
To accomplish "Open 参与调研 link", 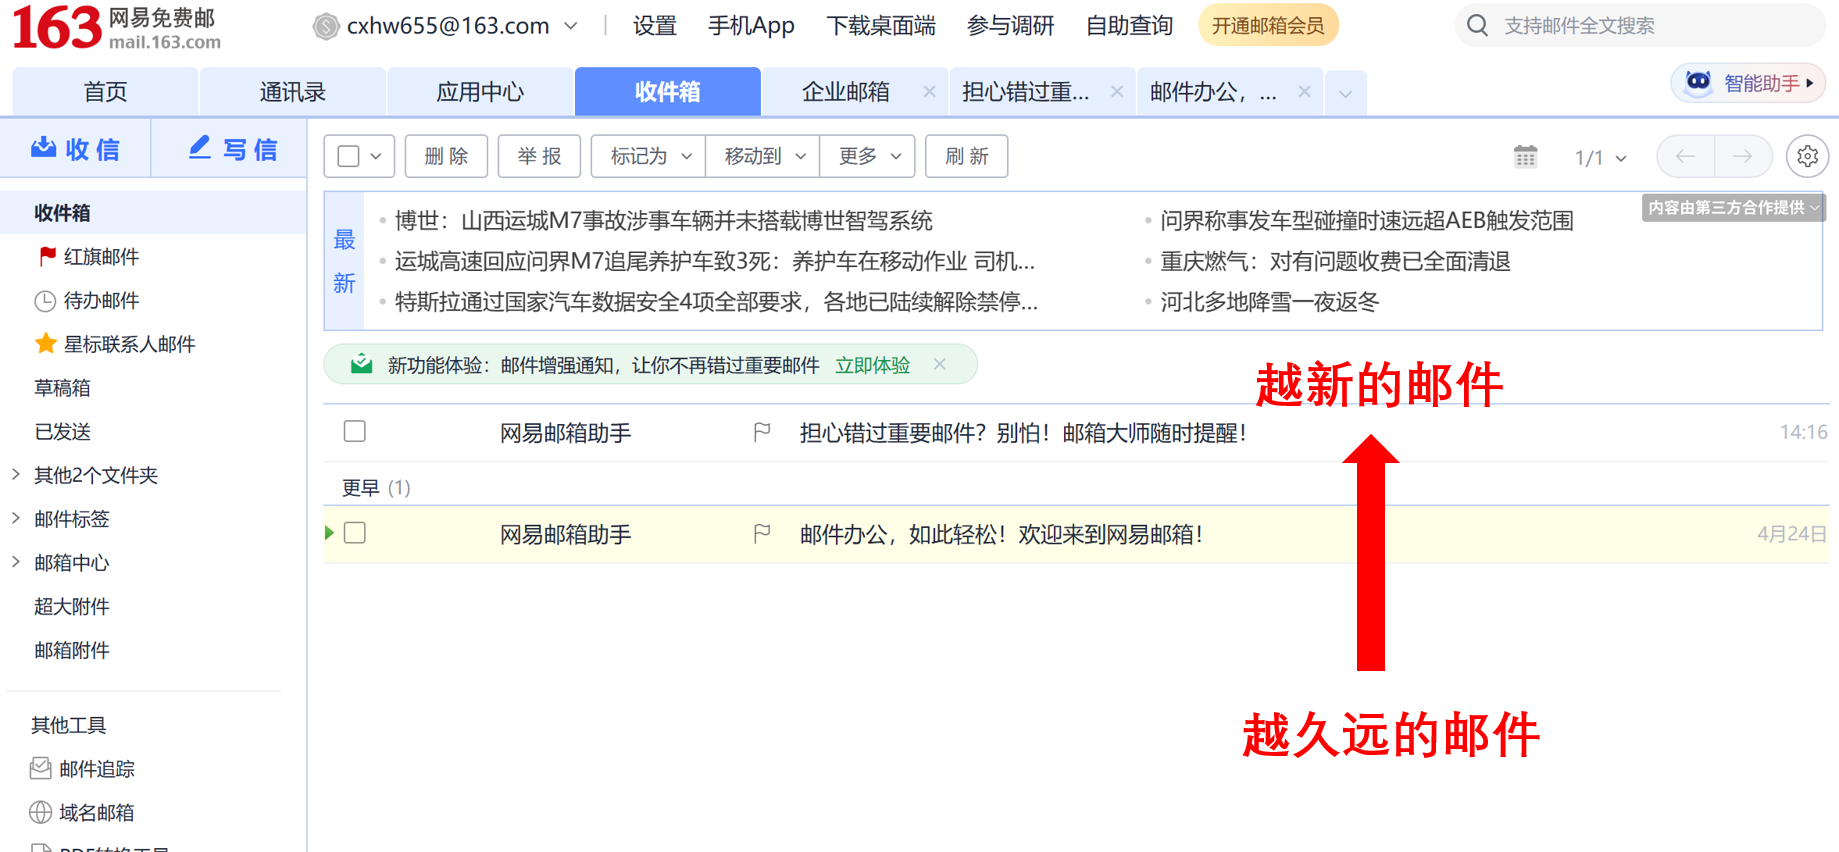I will click(x=1011, y=26).
